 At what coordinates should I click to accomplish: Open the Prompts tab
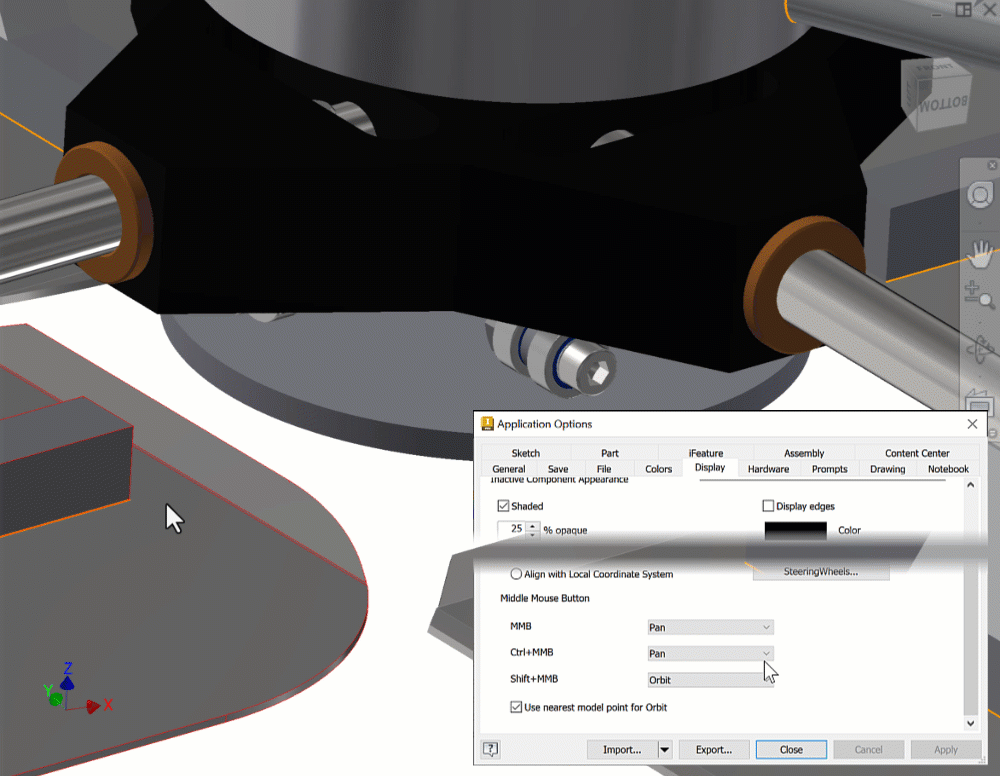click(x=829, y=469)
